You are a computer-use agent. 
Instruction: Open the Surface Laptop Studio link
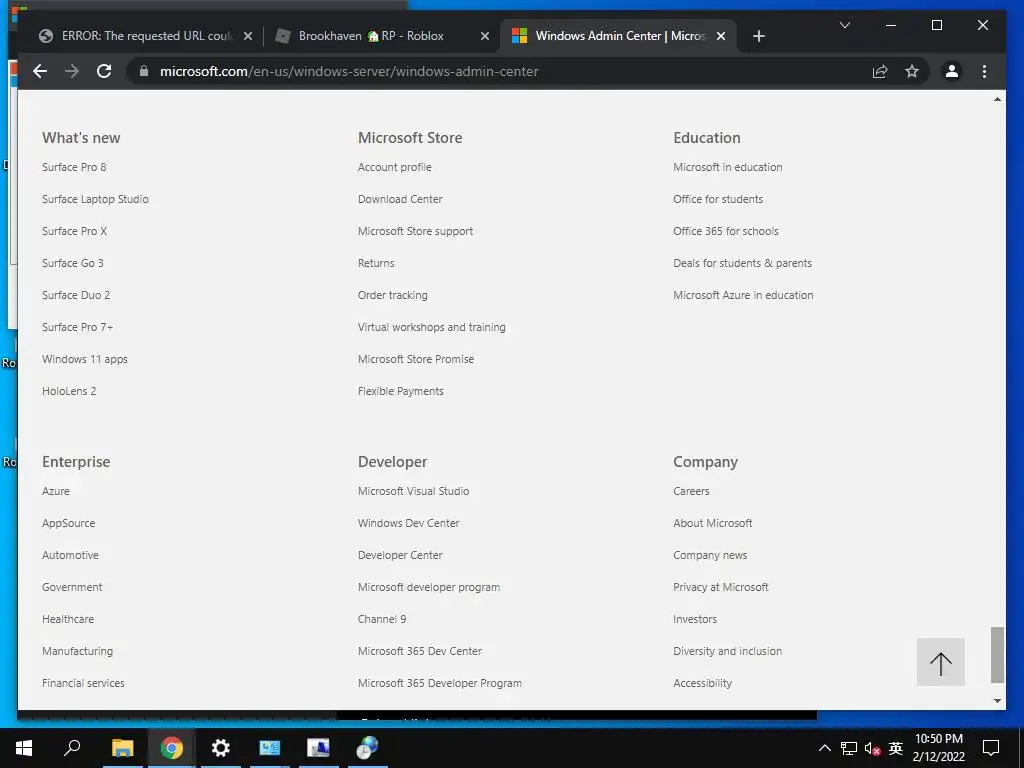pyautogui.click(x=95, y=199)
